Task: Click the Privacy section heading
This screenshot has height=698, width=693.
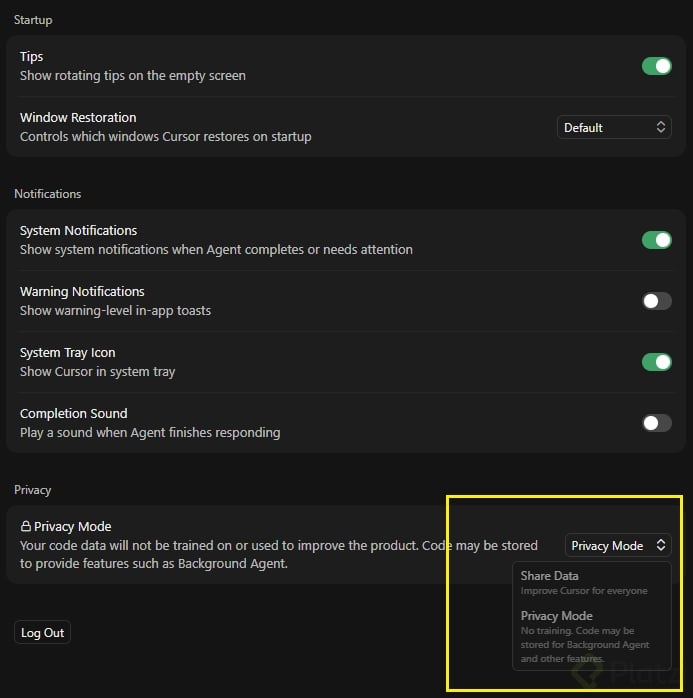Action: tap(32, 490)
